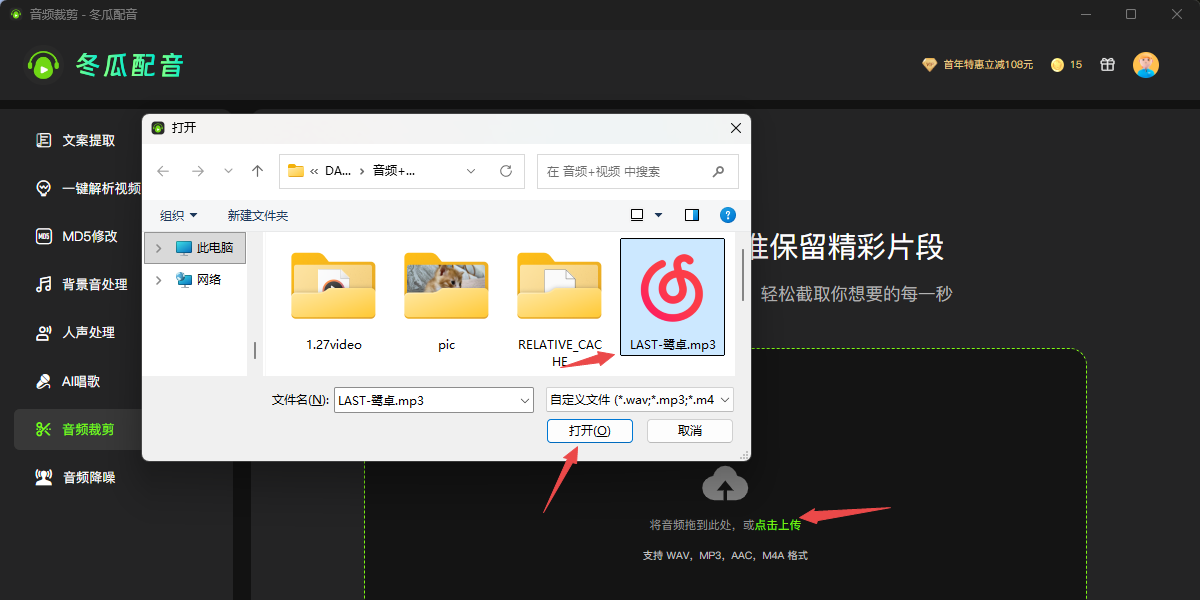Open the file type filter dropdown
1200x600 pixels.
click(640, 400)
